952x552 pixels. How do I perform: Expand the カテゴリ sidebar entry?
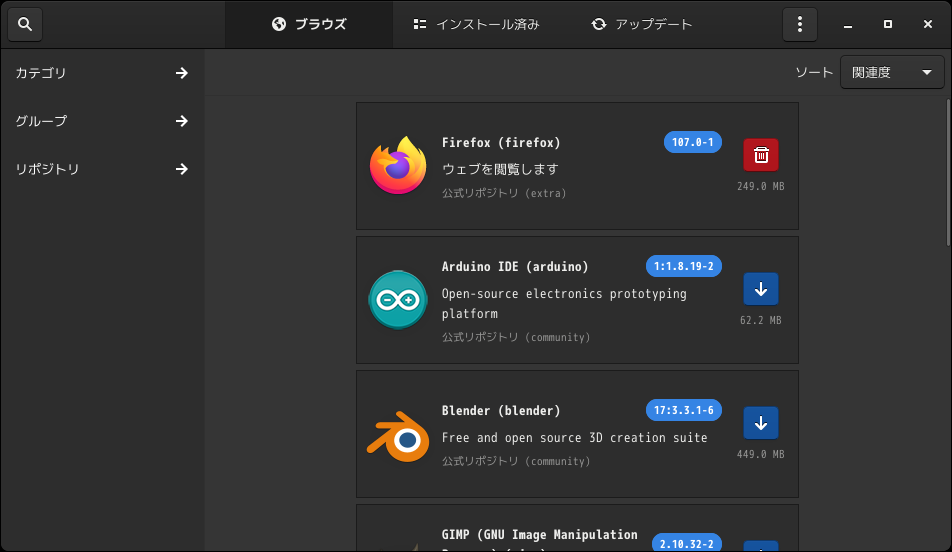(x=102, y=73)
